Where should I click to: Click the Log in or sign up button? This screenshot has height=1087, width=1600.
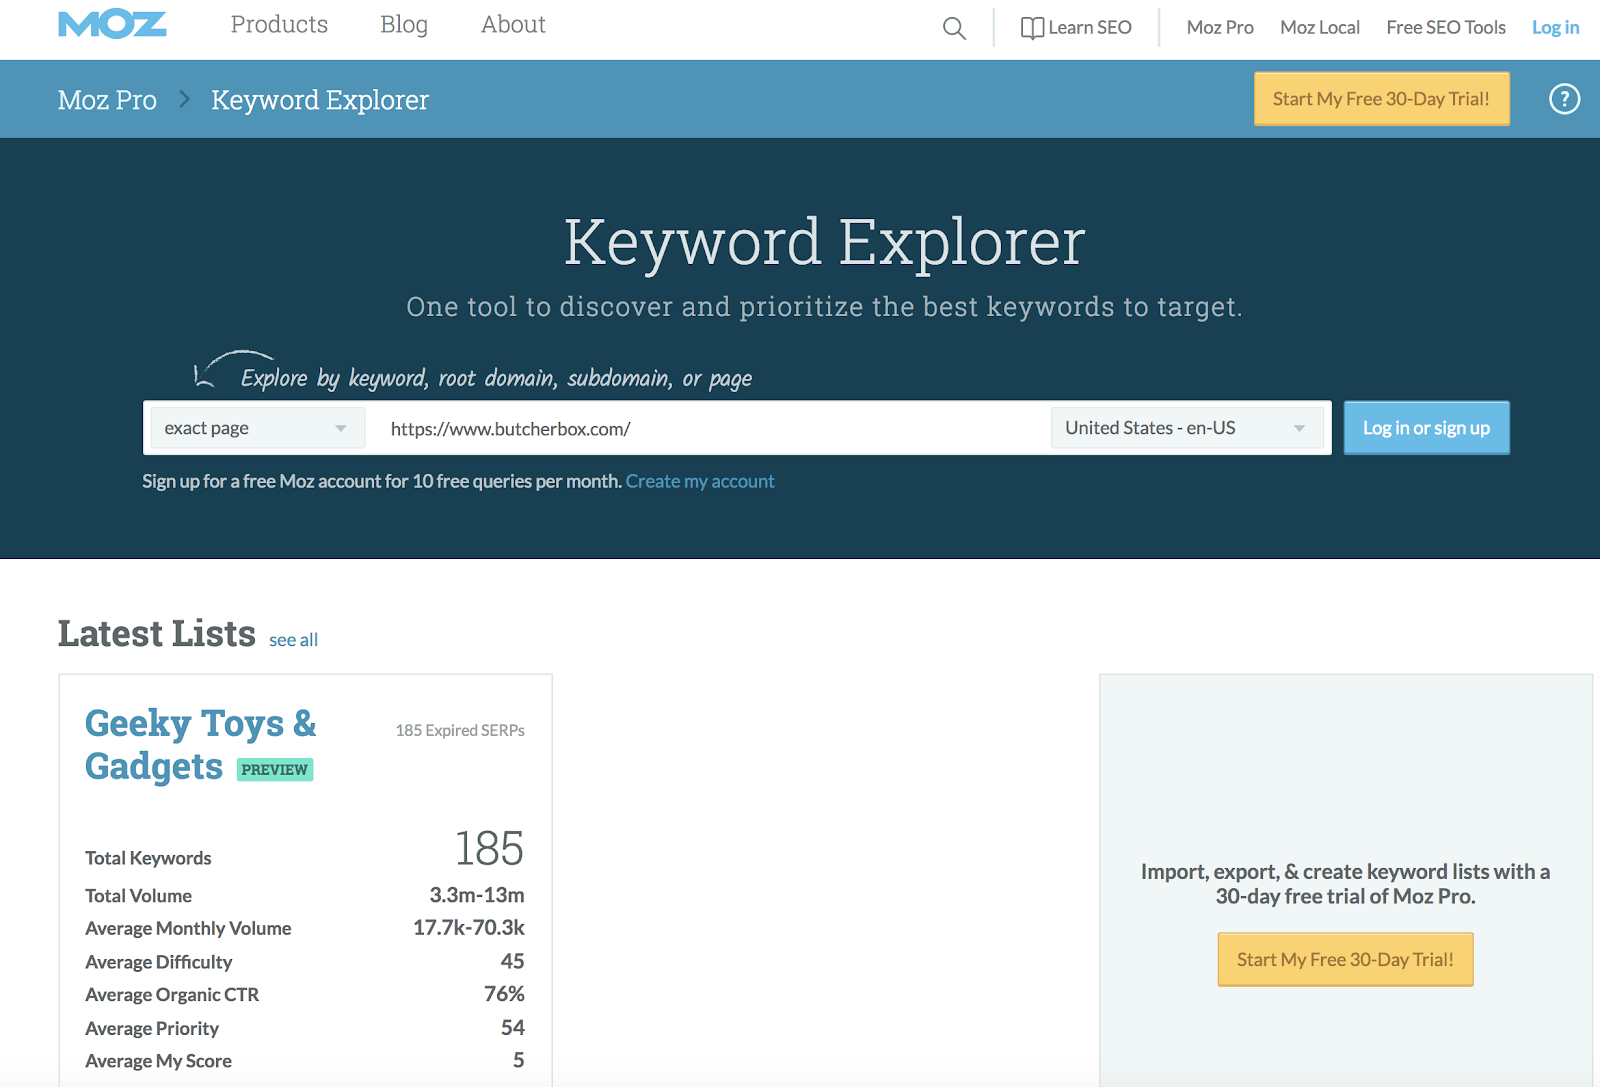[1426, 428]
